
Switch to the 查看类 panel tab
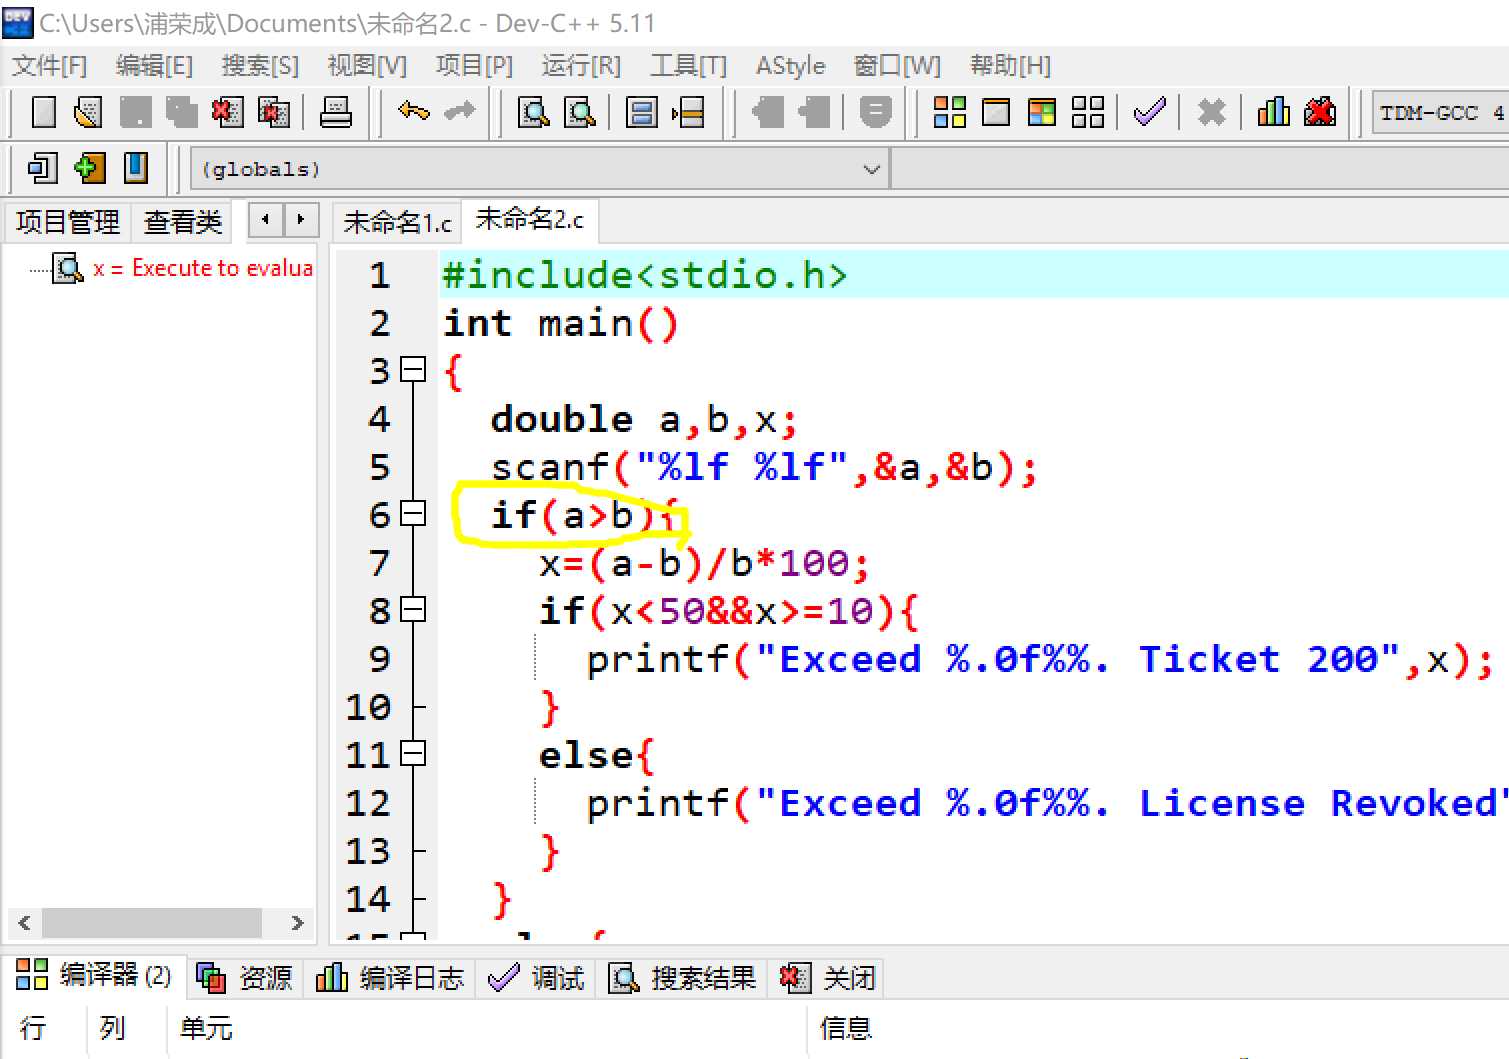click(183, 221)
